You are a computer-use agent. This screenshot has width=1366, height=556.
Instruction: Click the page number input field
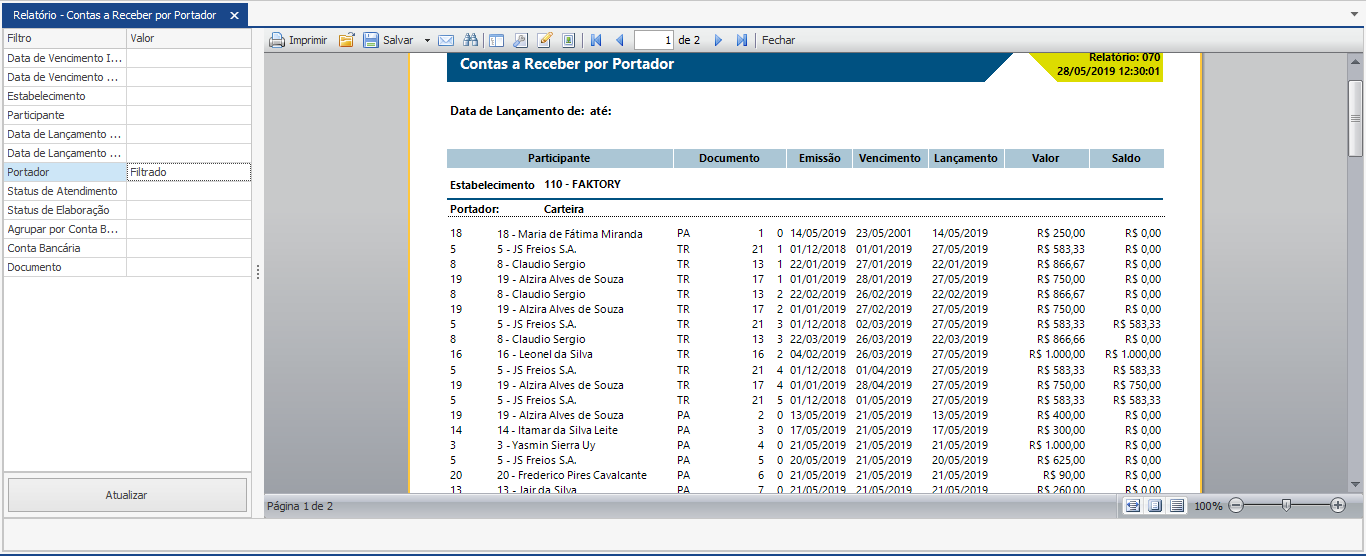pyautogui.click(x=654, y=40)
